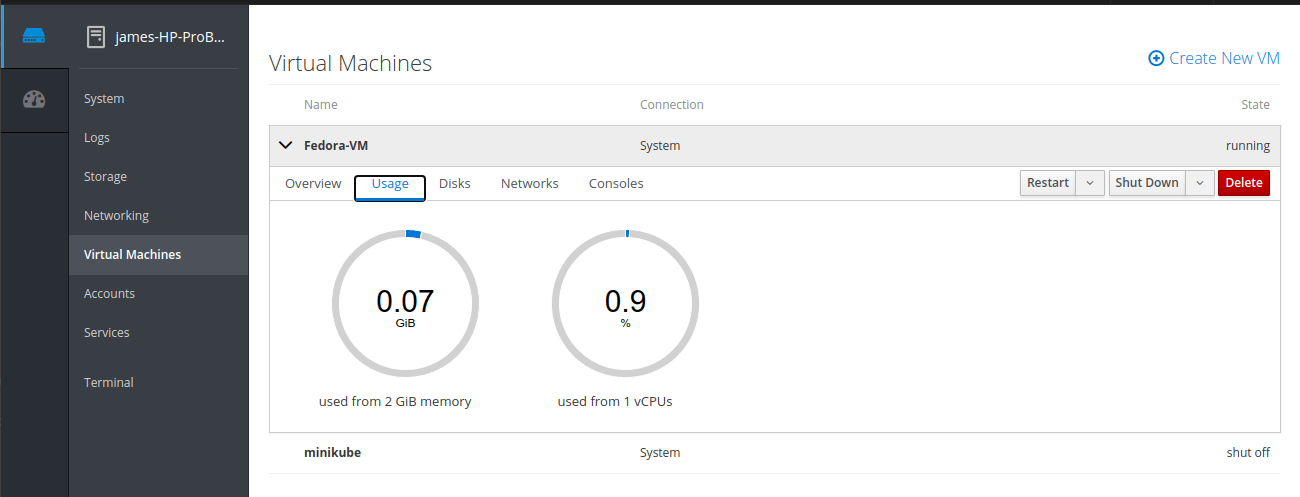Click the server icon beside james-HP-ProB hostname

pyautogui.click(x=96, y=38)
